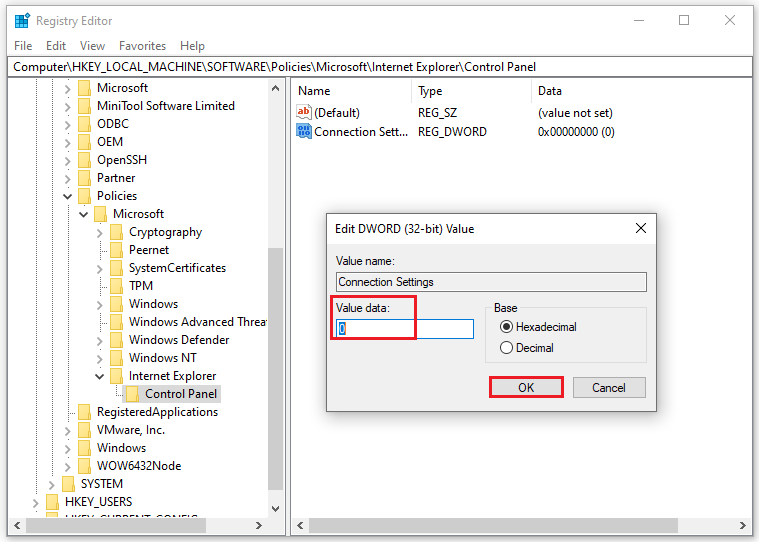Click the Partner folder icon
The height and width of the screenshot is (542, 759).
point(84,178)
